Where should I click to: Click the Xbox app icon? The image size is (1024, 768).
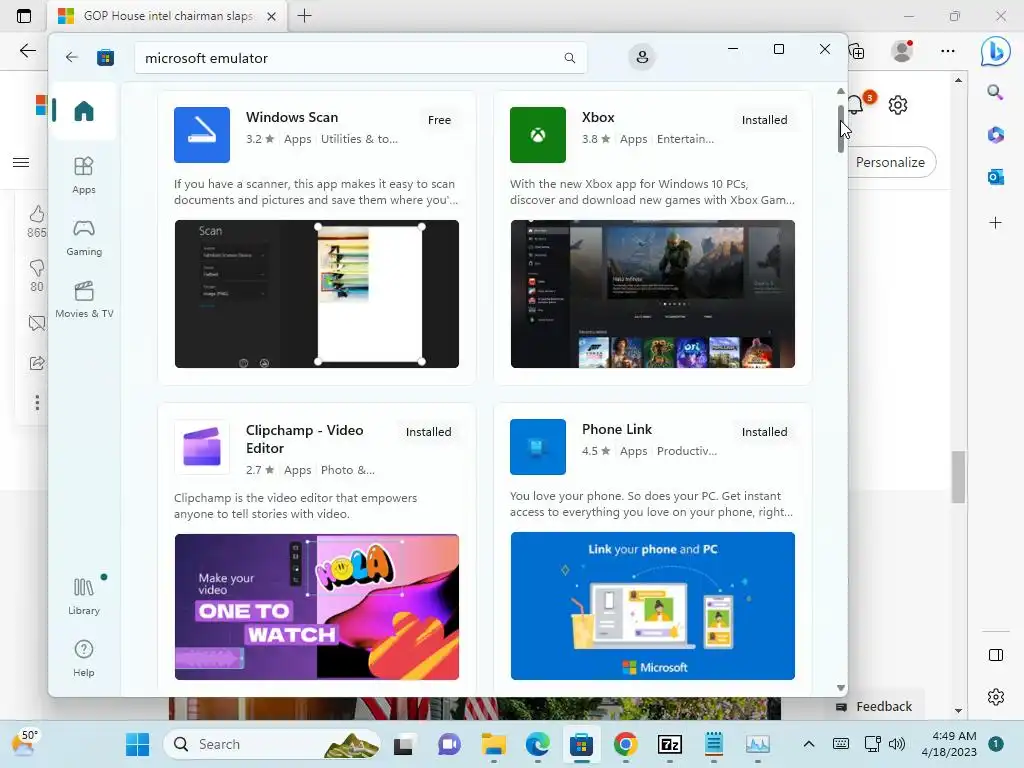pyautogui.click(x=537, y=135)
